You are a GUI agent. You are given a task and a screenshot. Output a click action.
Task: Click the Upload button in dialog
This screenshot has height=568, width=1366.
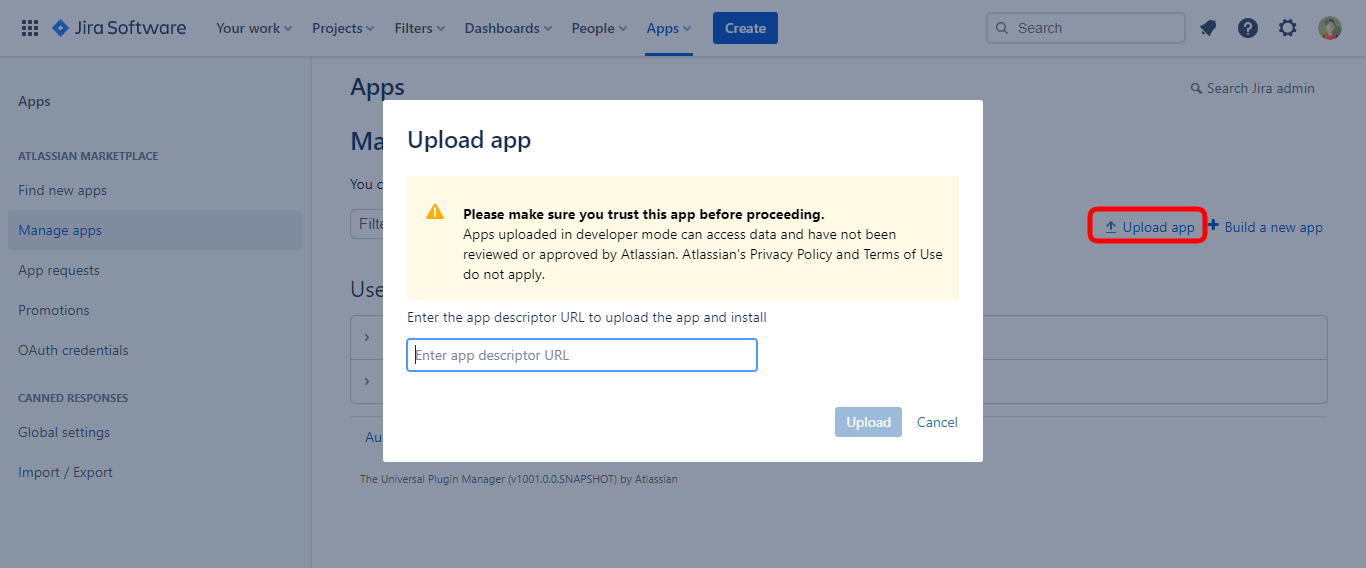(868, 422)
